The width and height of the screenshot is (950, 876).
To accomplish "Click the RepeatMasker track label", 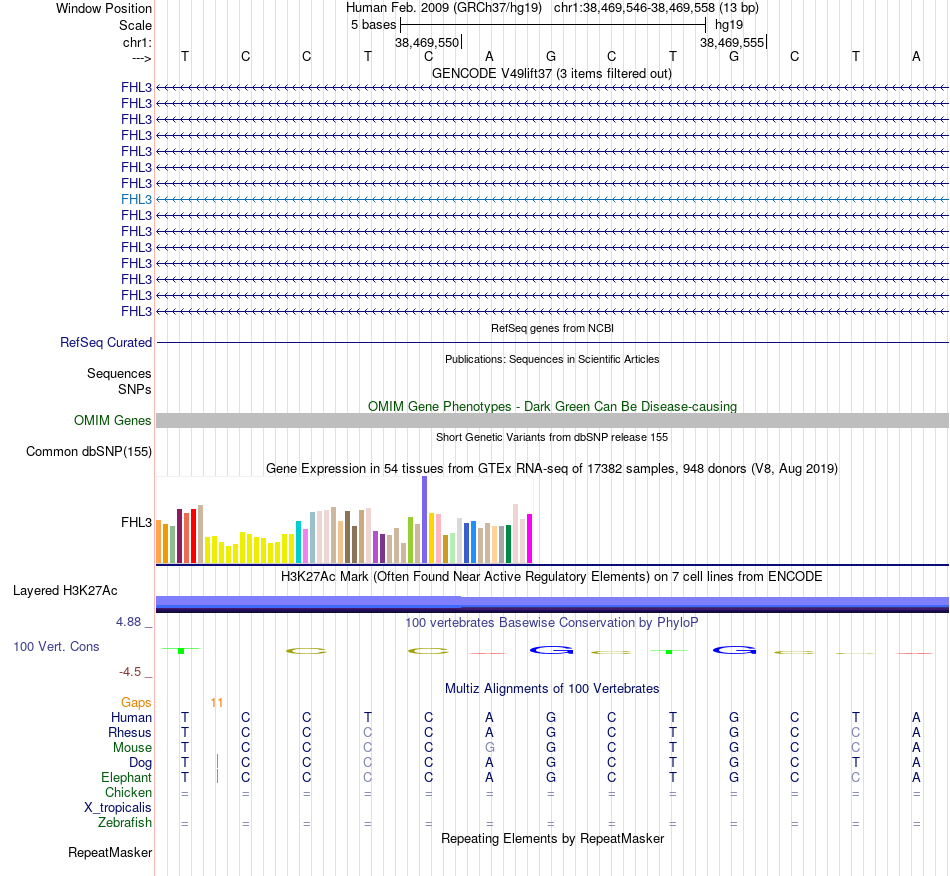I will [110, 852].
